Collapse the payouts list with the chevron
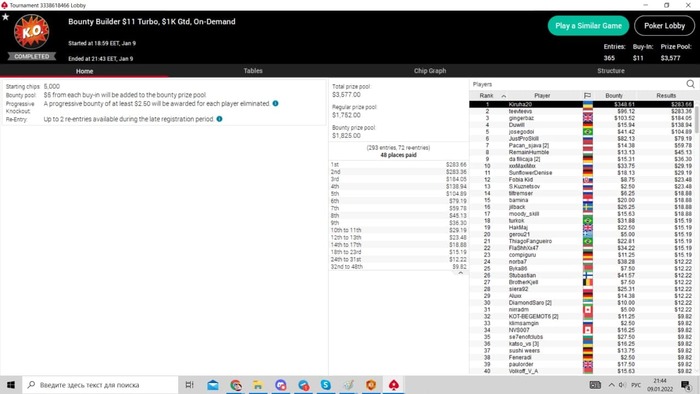The height and width of the screenshot is (394, 700). (461, 273)
